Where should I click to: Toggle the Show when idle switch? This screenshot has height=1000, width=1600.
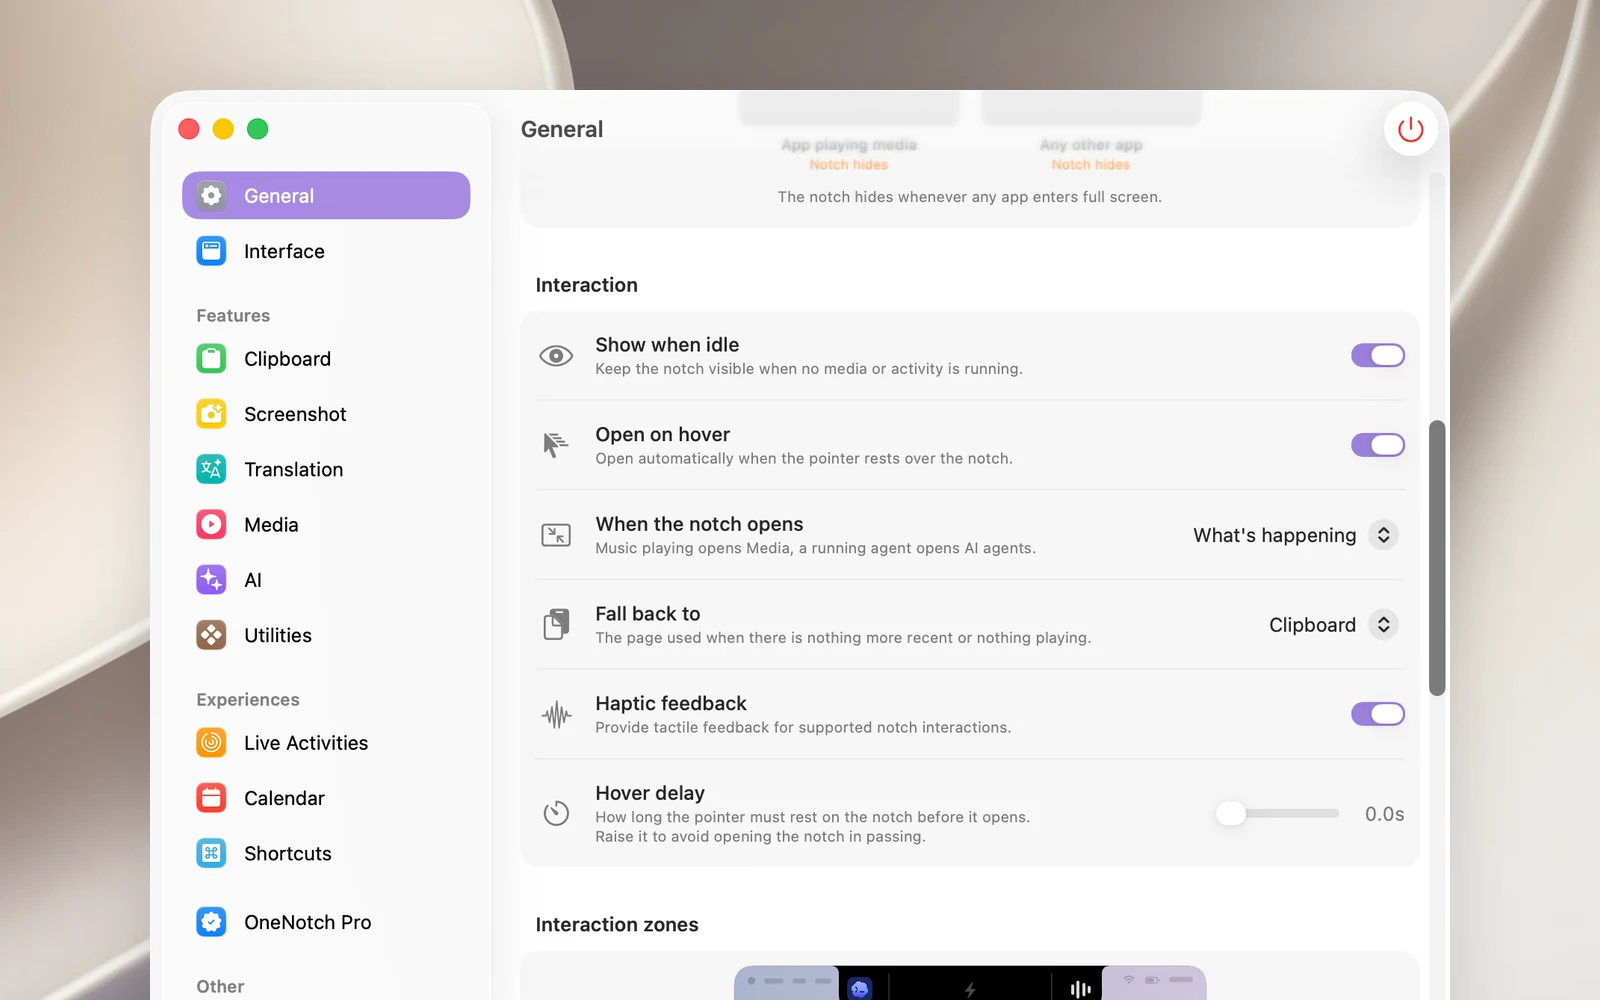(1378, 355)
